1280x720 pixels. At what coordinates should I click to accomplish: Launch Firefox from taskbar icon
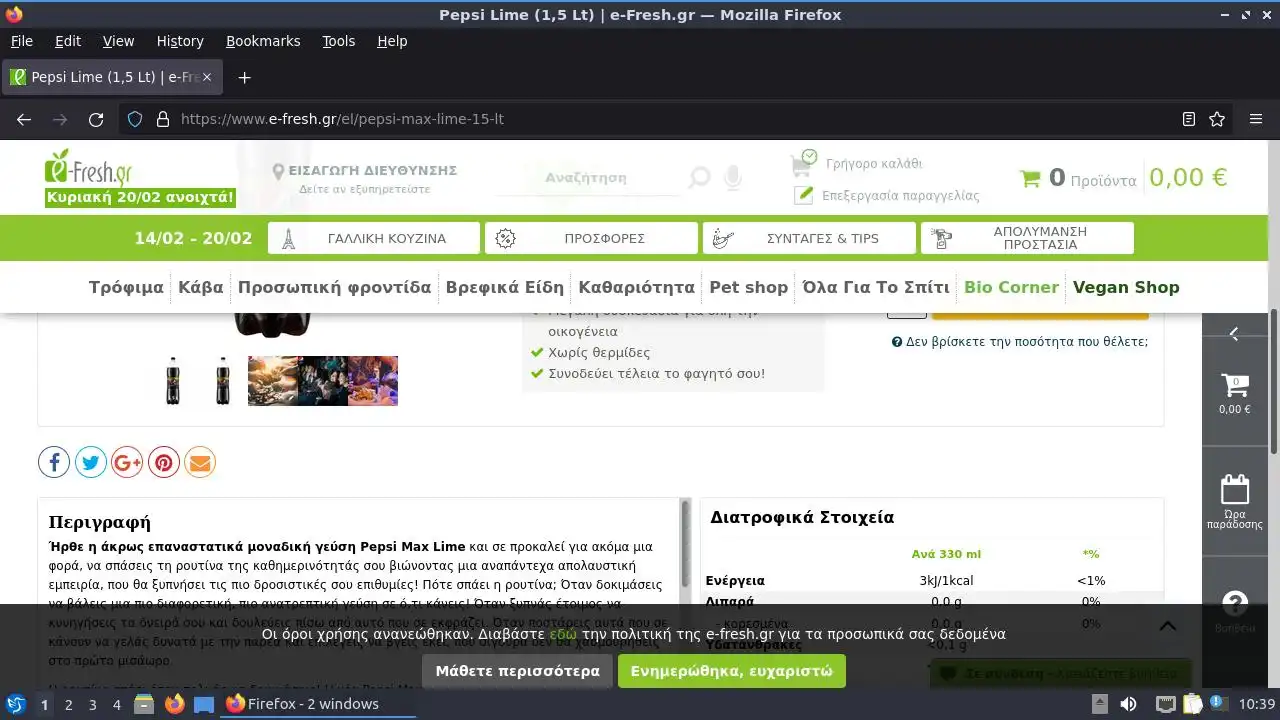pos(174,704)
